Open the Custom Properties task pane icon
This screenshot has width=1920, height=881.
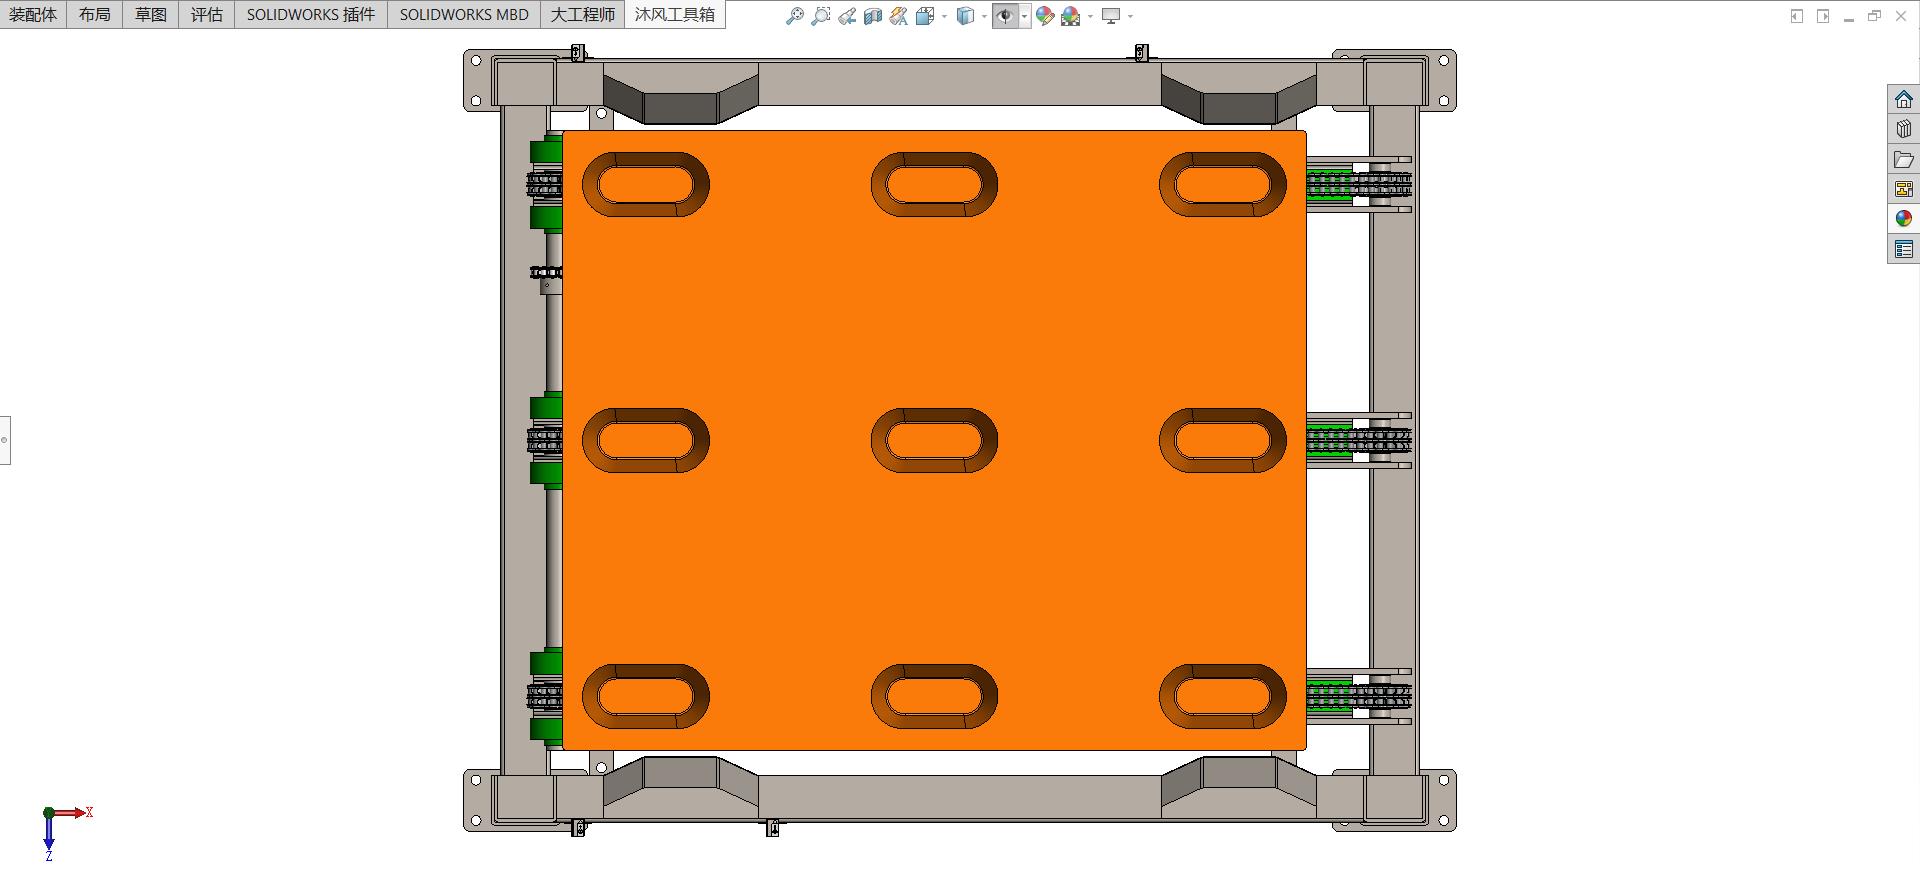click(1904, 249)
